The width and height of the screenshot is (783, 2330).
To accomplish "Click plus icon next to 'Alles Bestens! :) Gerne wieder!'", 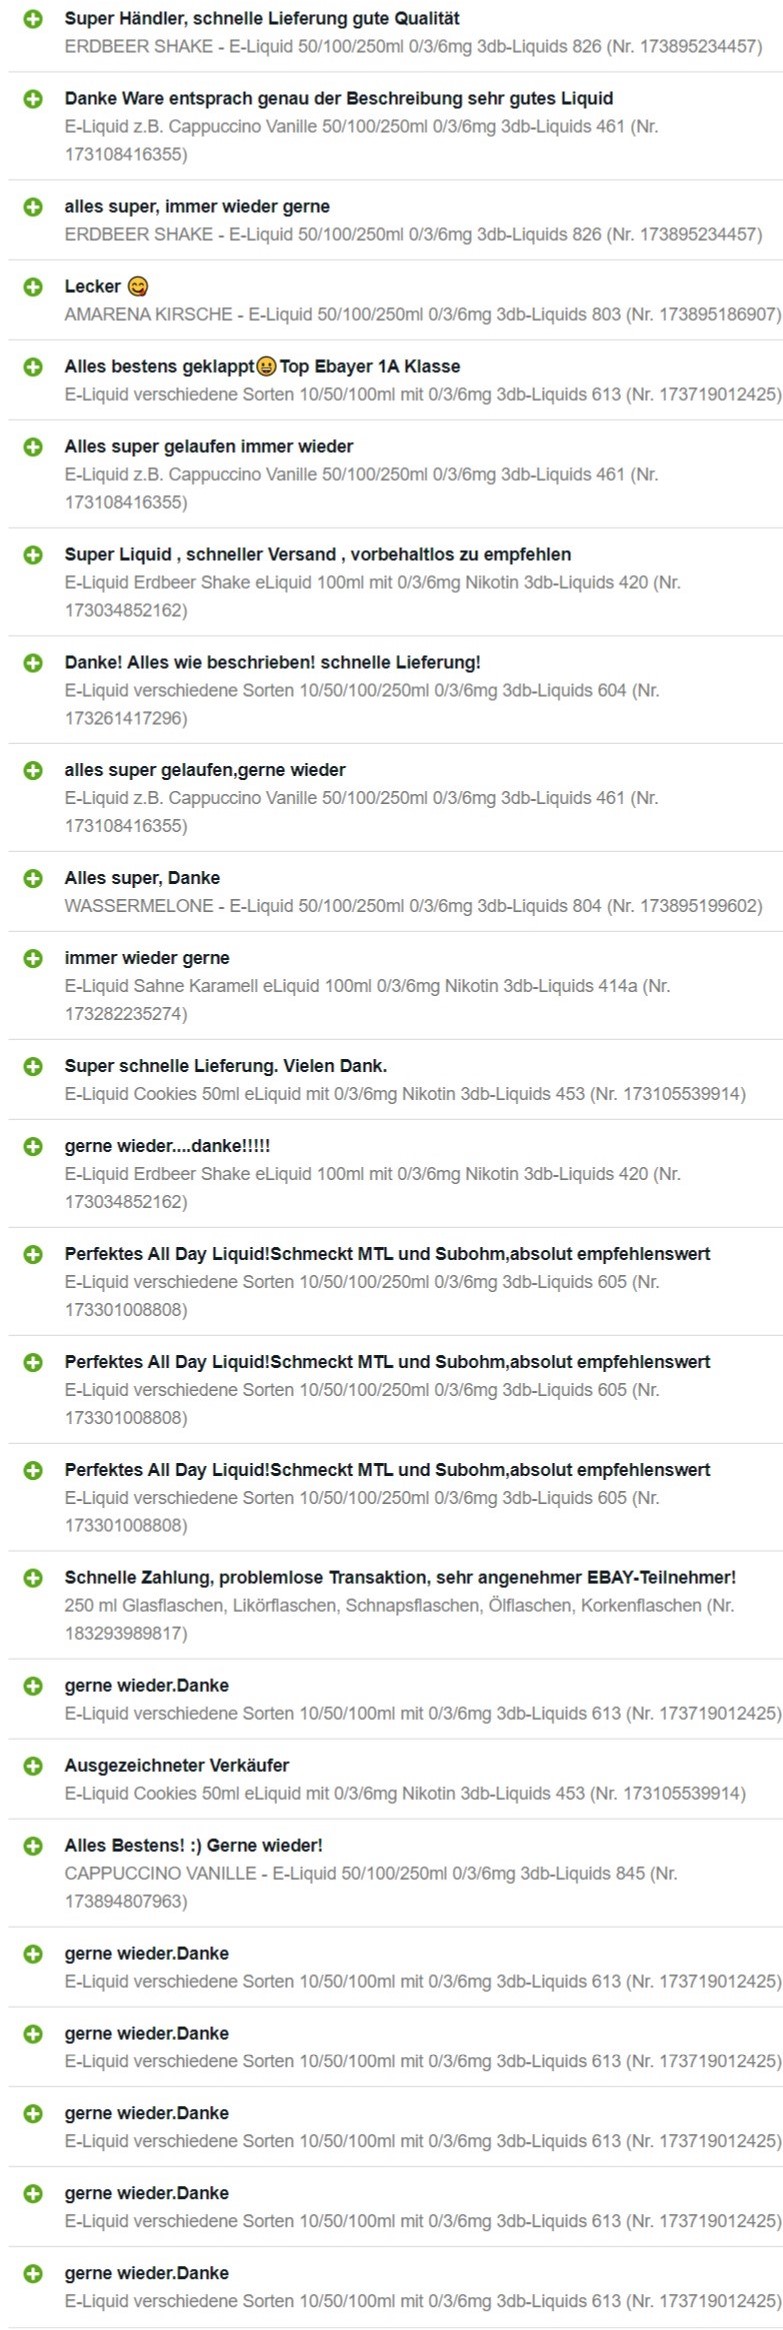I will 33,1847.
